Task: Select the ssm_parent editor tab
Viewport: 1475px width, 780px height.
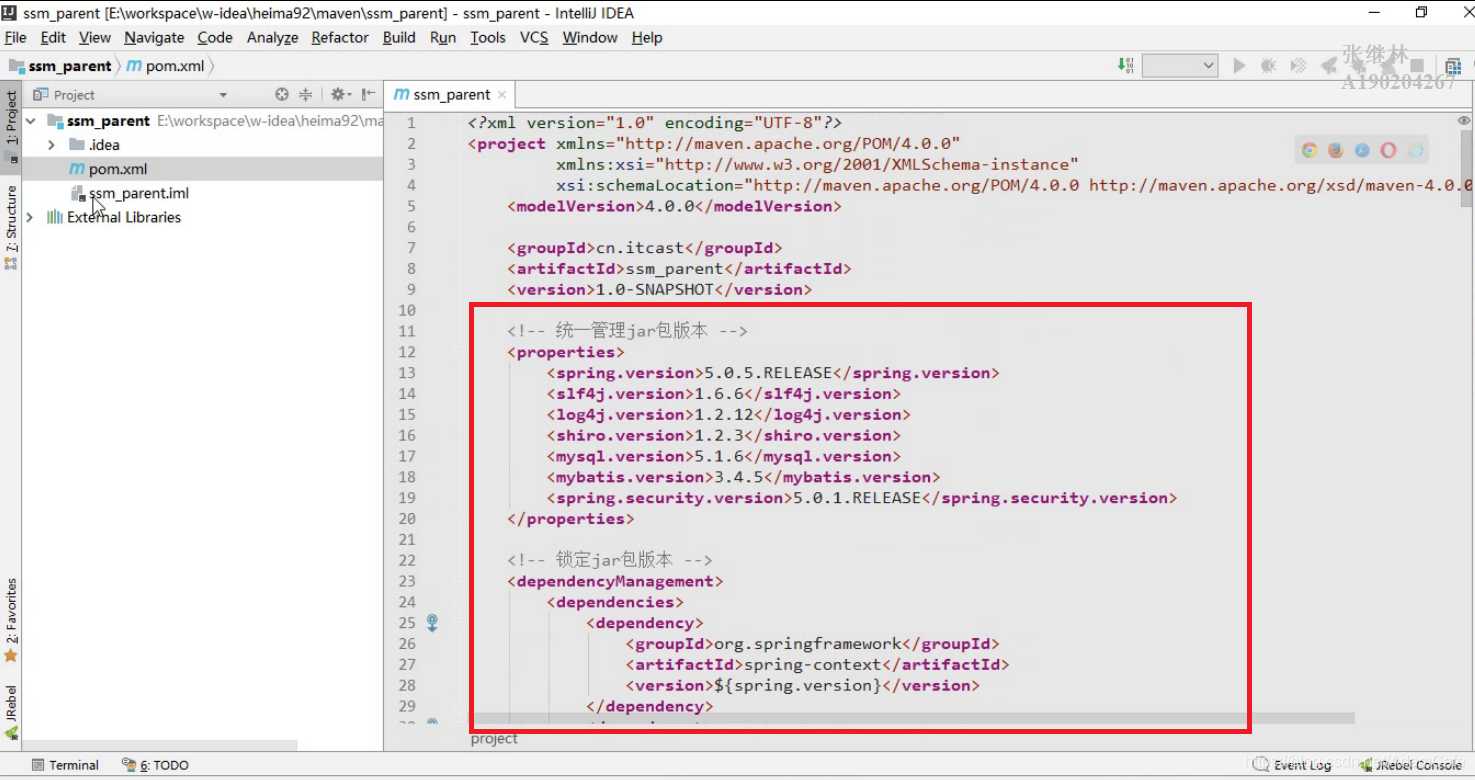Action: (451, 94)
